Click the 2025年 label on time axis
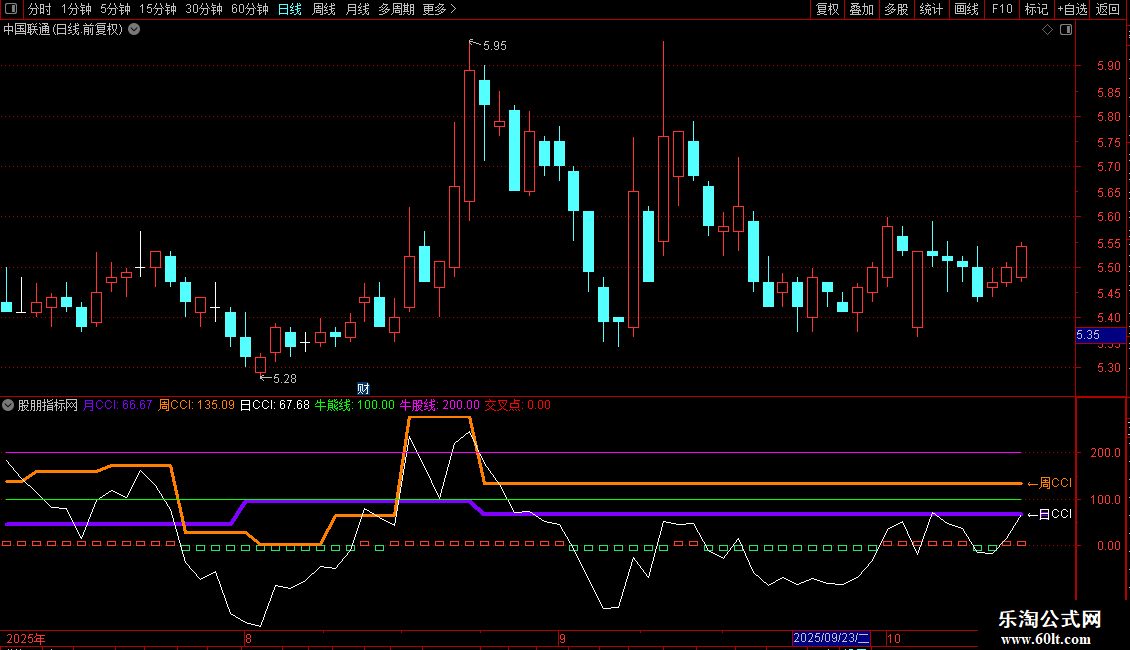Image resolution: width=1130 pixels, height=650 pixels. point(26,638)
